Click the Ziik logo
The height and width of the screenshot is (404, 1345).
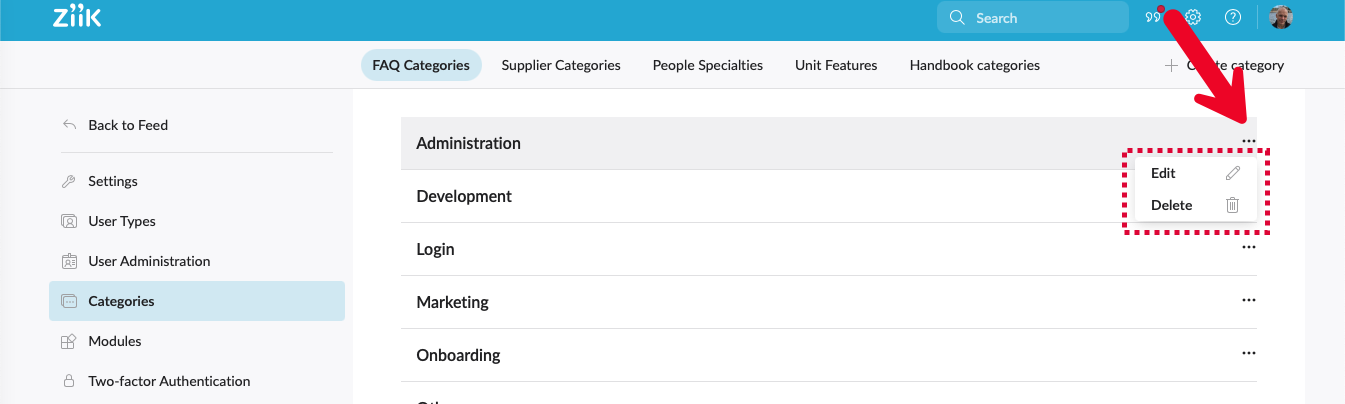[x=77, y=18]
